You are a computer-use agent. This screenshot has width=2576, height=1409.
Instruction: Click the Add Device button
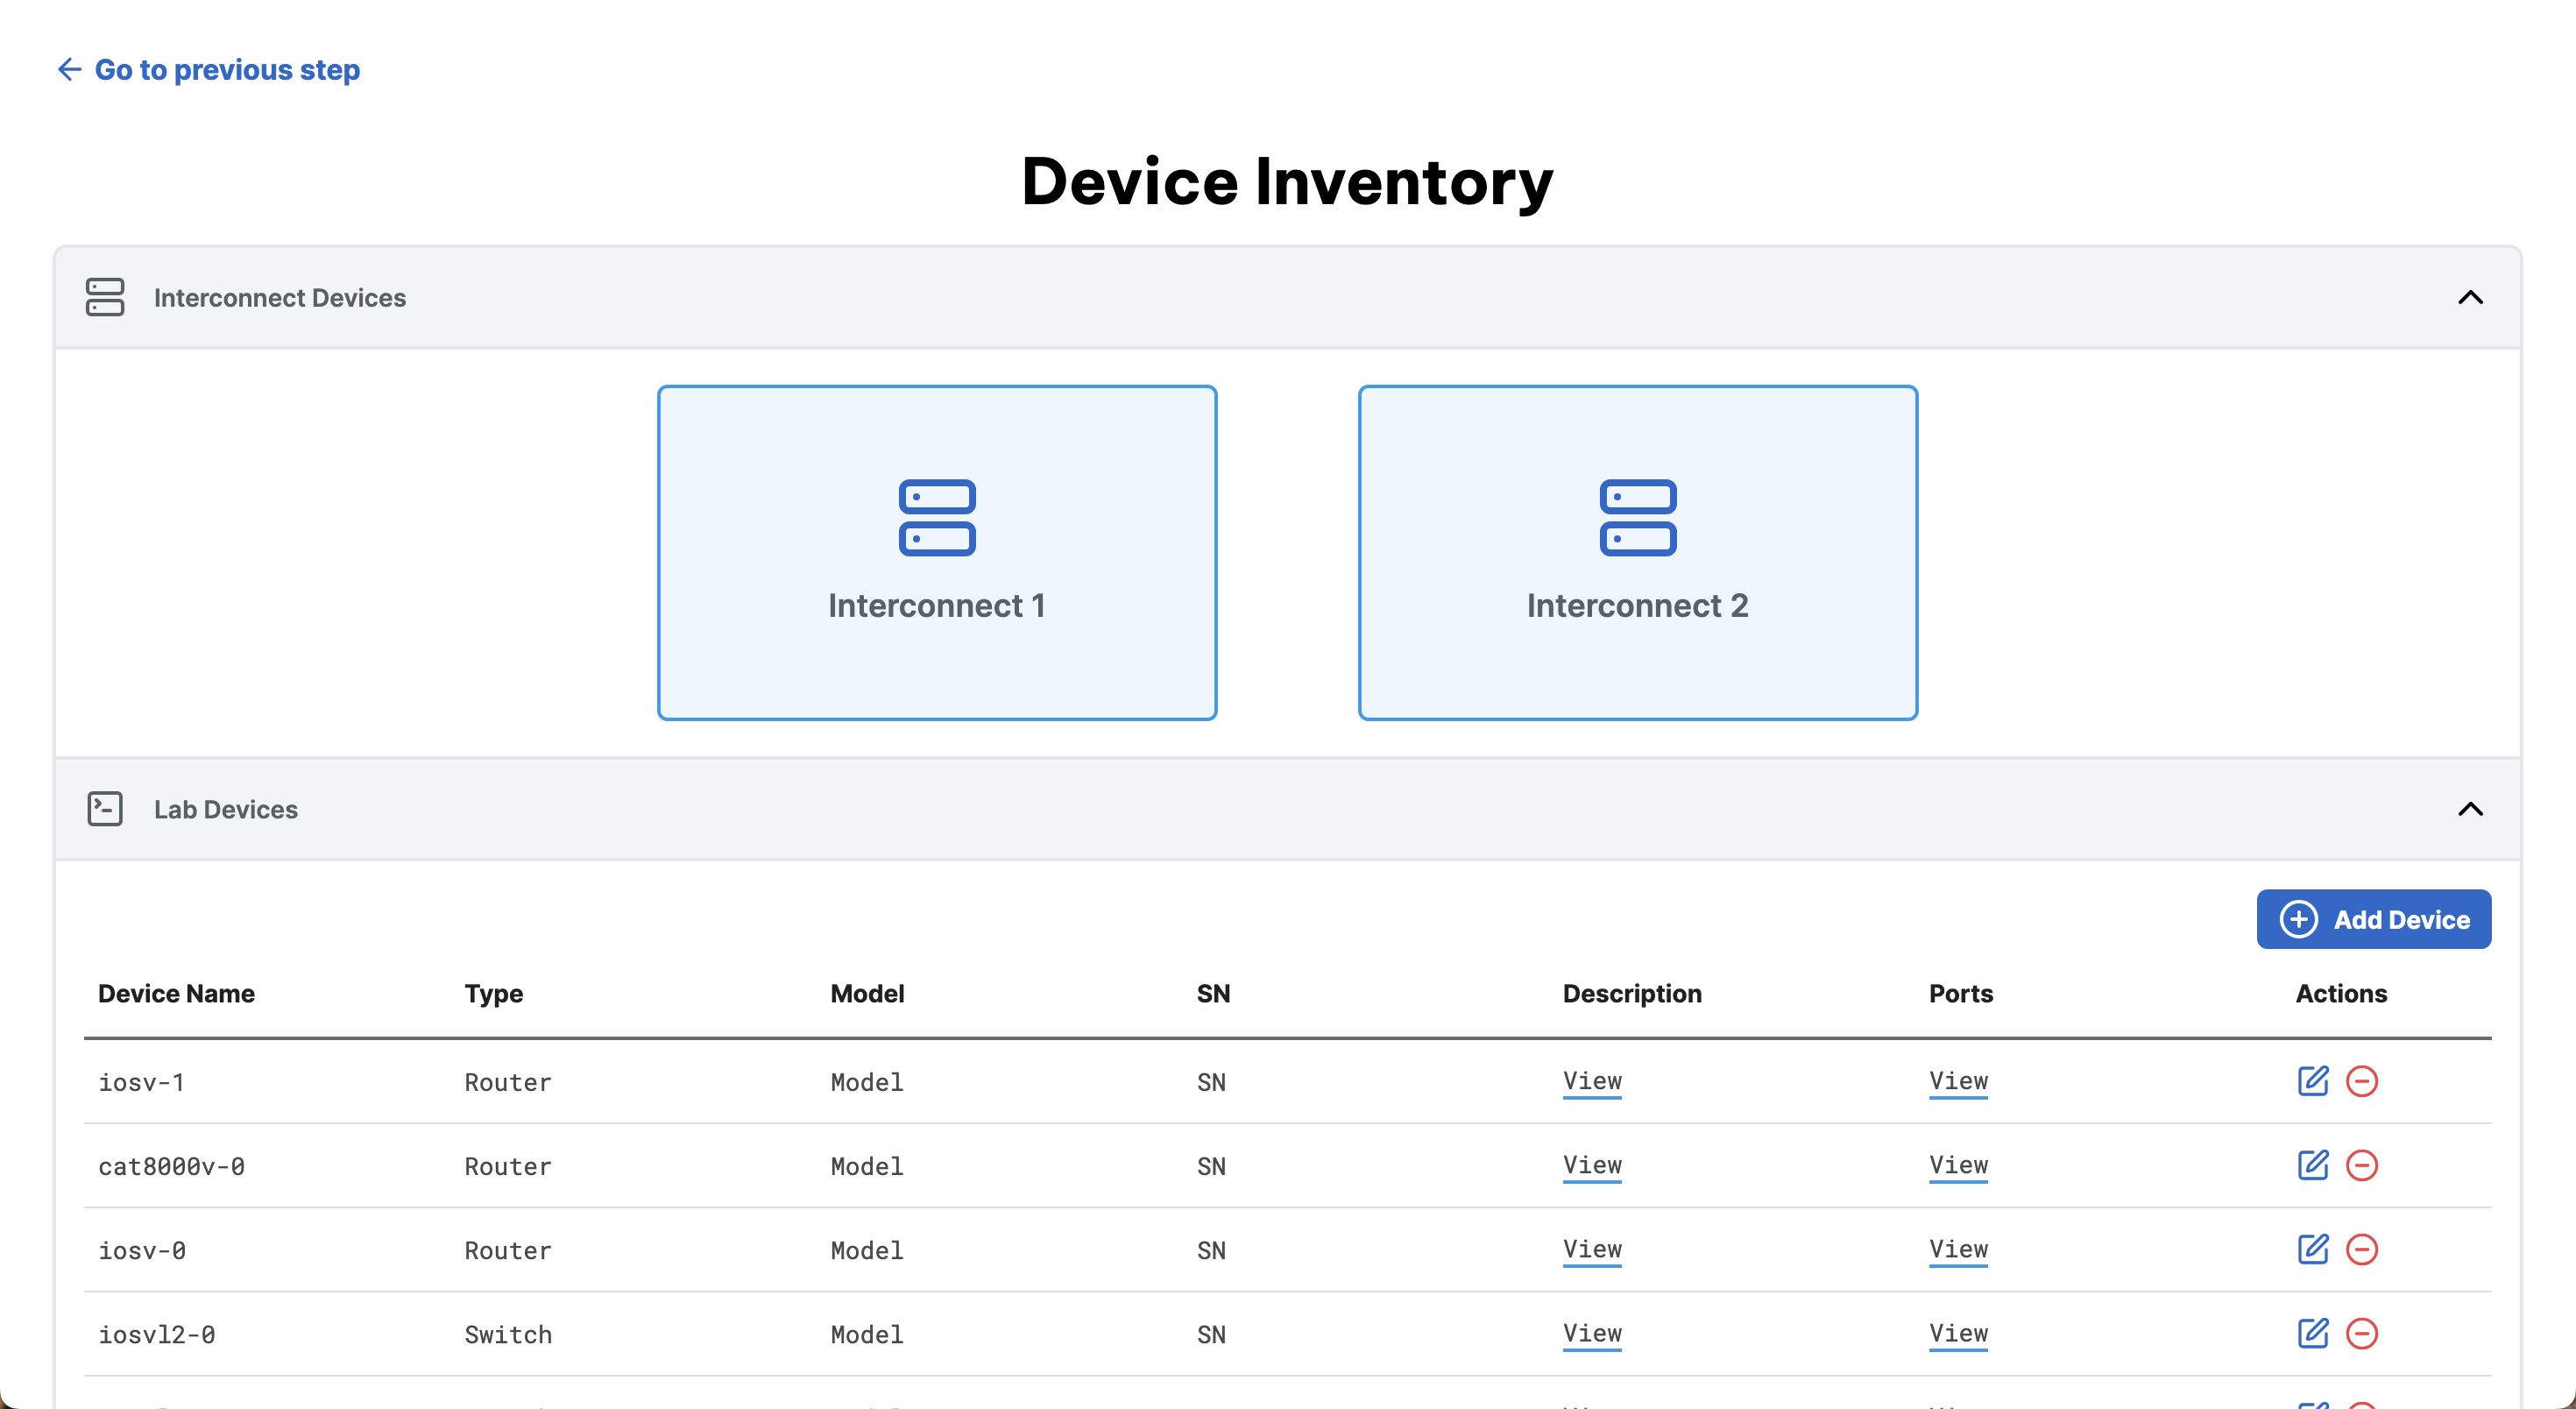click(2374, 919)
